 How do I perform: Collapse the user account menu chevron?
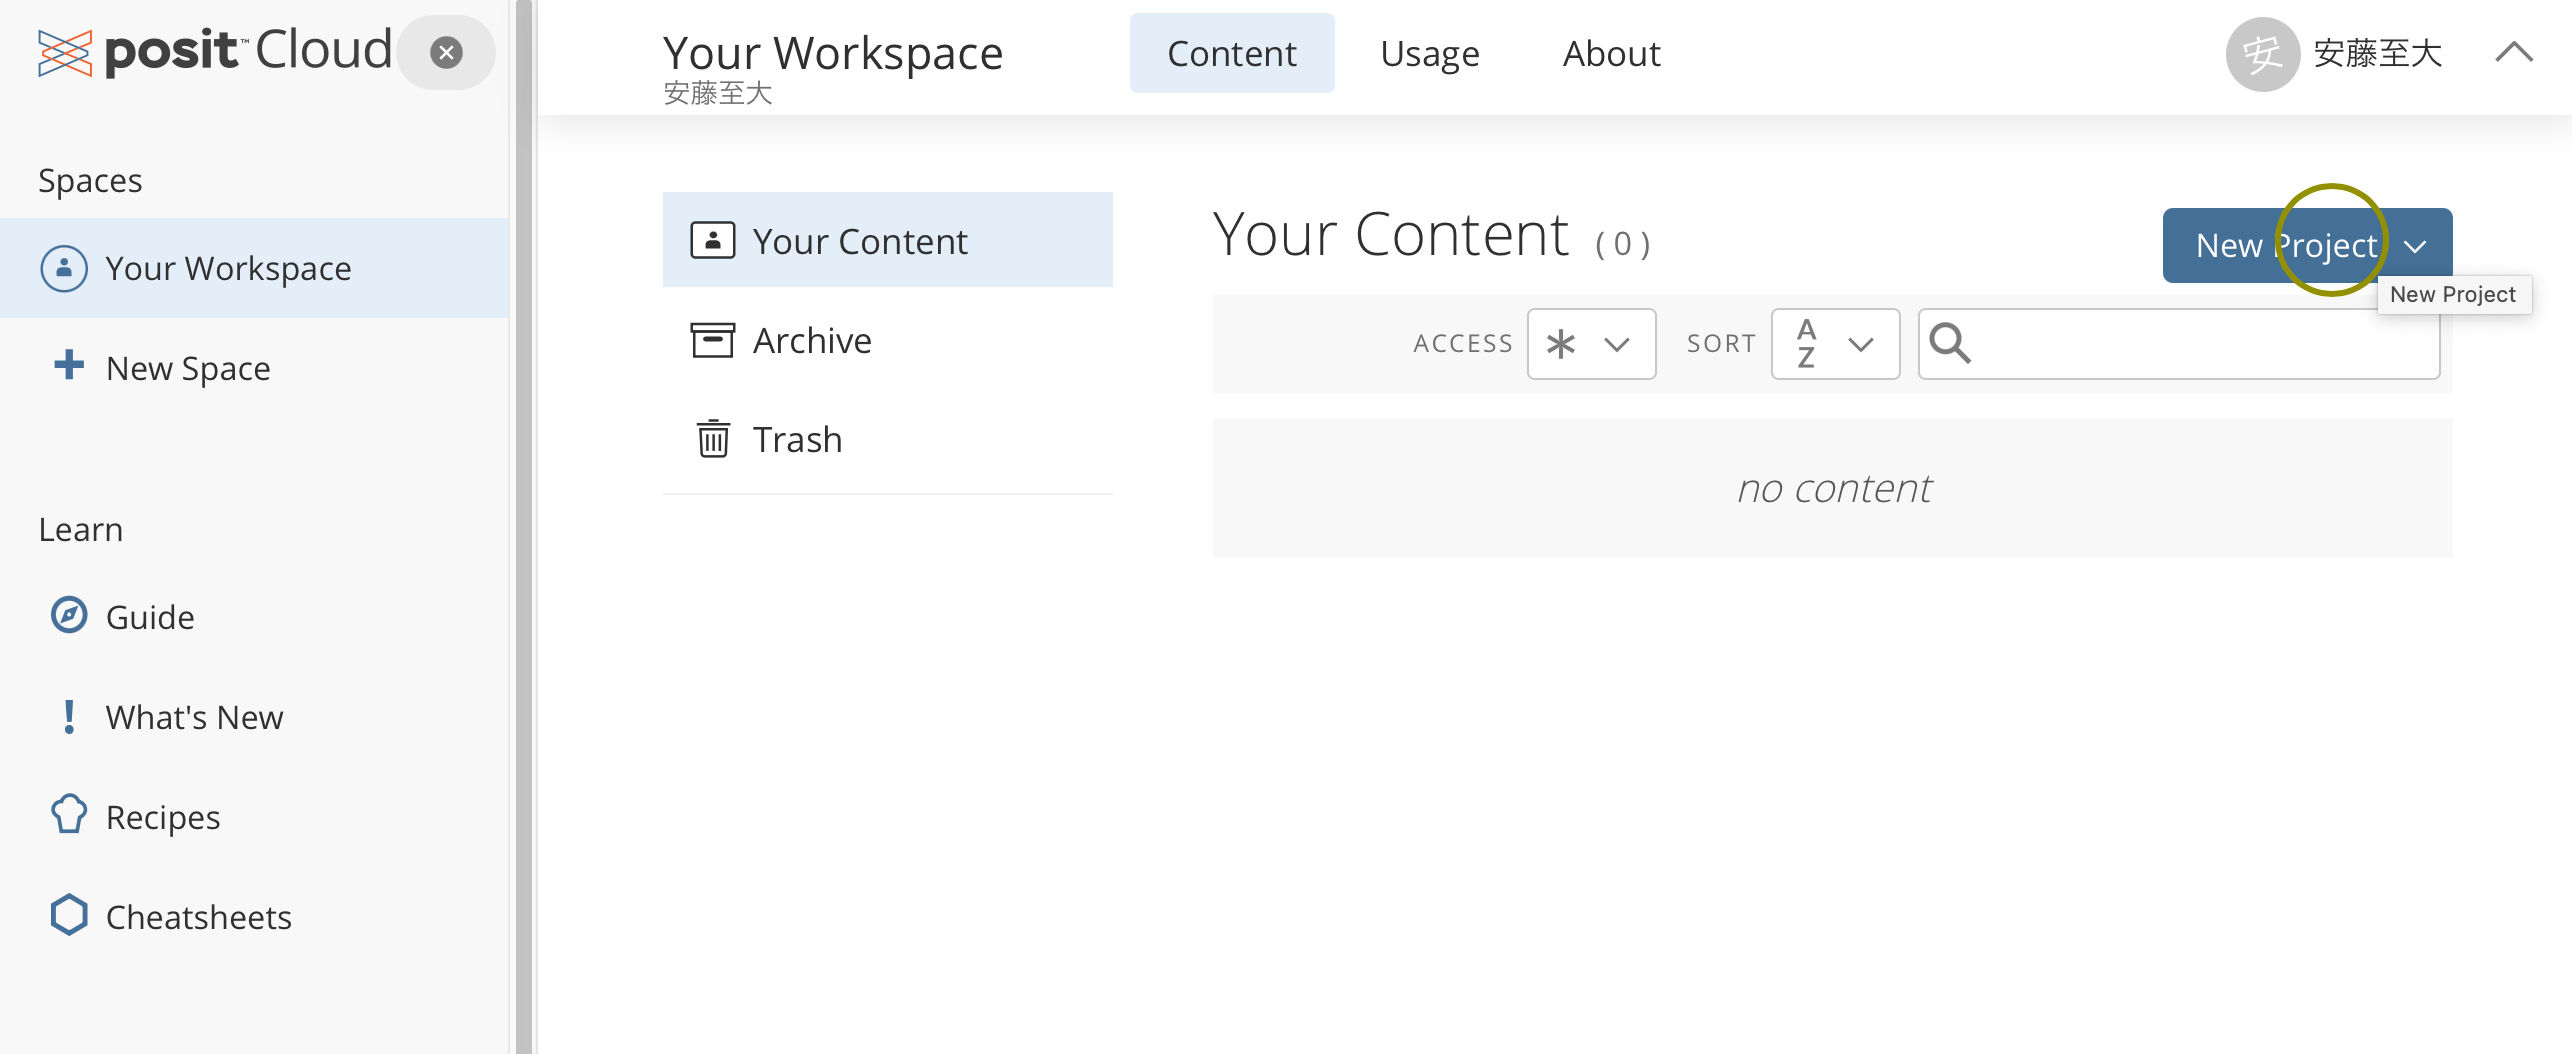coord(2513,52)
